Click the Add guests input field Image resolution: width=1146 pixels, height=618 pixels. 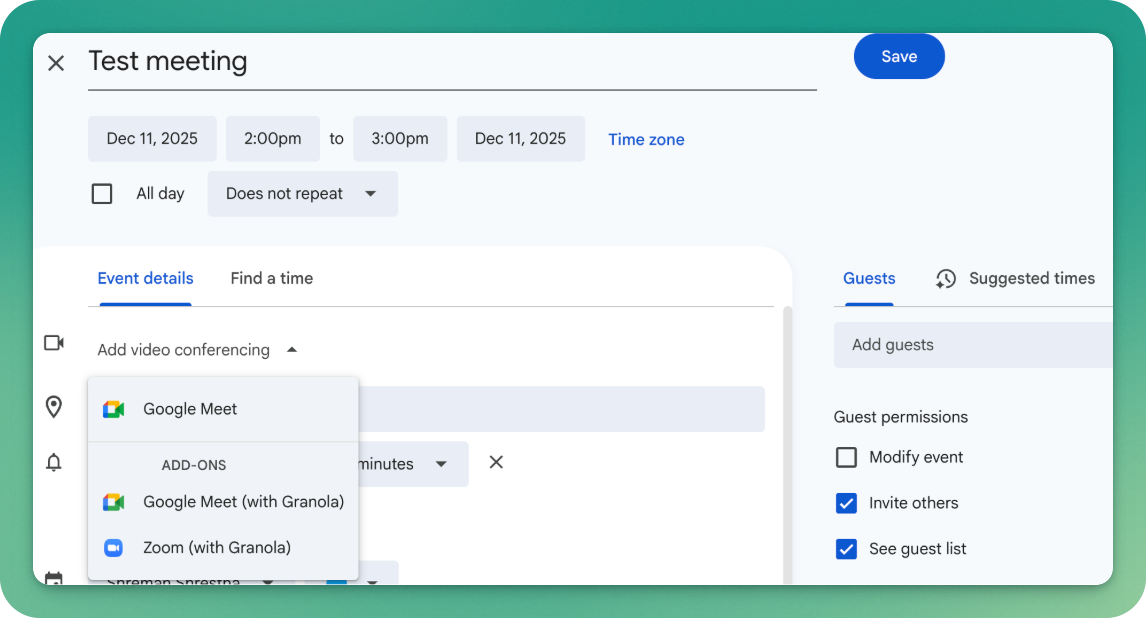pyautogui.click(x=972, y=345)
